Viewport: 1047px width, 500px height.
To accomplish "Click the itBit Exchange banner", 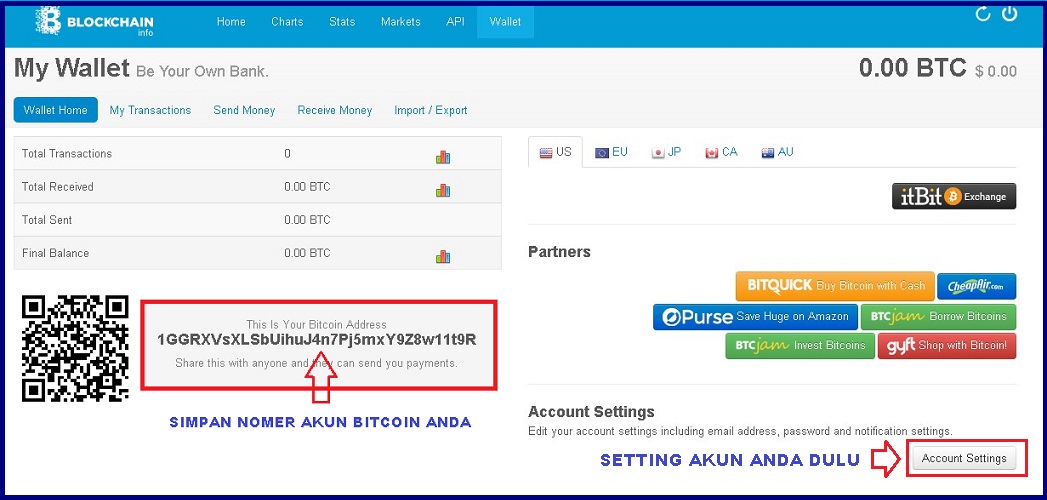I will pyautogui.click(x=954, y=196).
